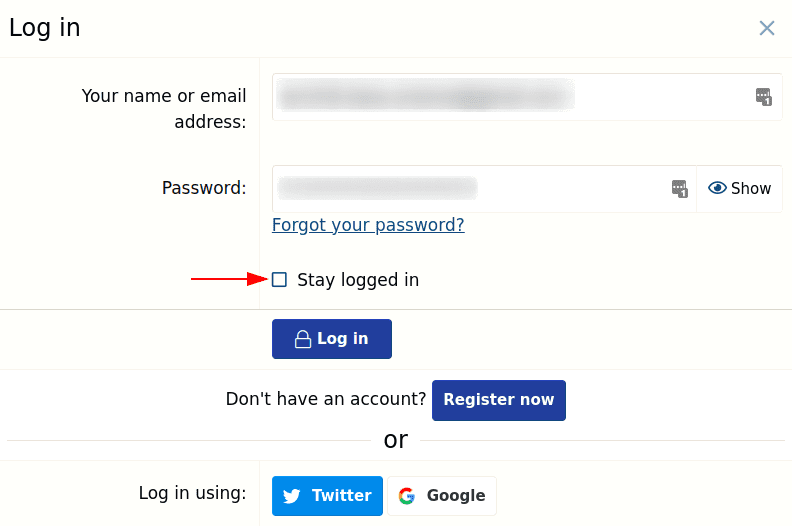Click the Twitter bird icon

coord(292,496)
